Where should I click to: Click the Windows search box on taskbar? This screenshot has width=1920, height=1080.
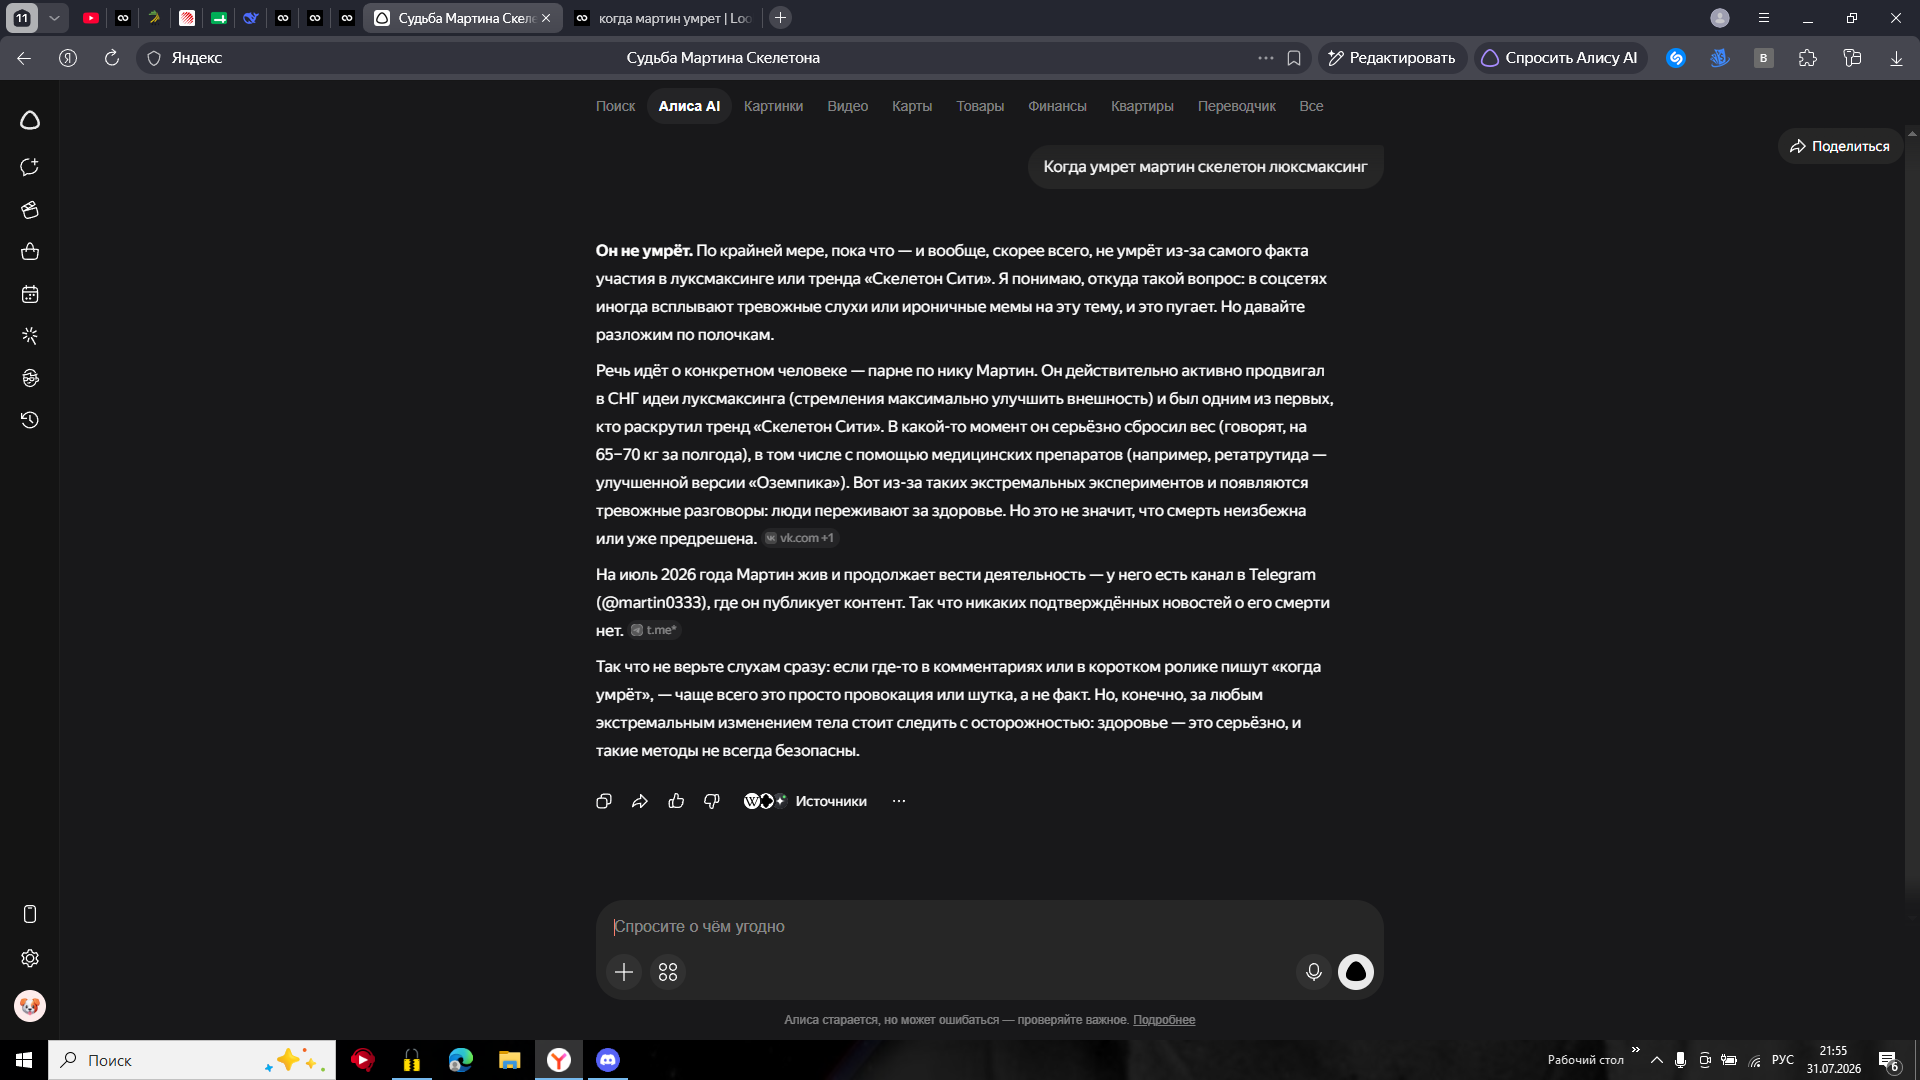click(x=192, y=1060)
